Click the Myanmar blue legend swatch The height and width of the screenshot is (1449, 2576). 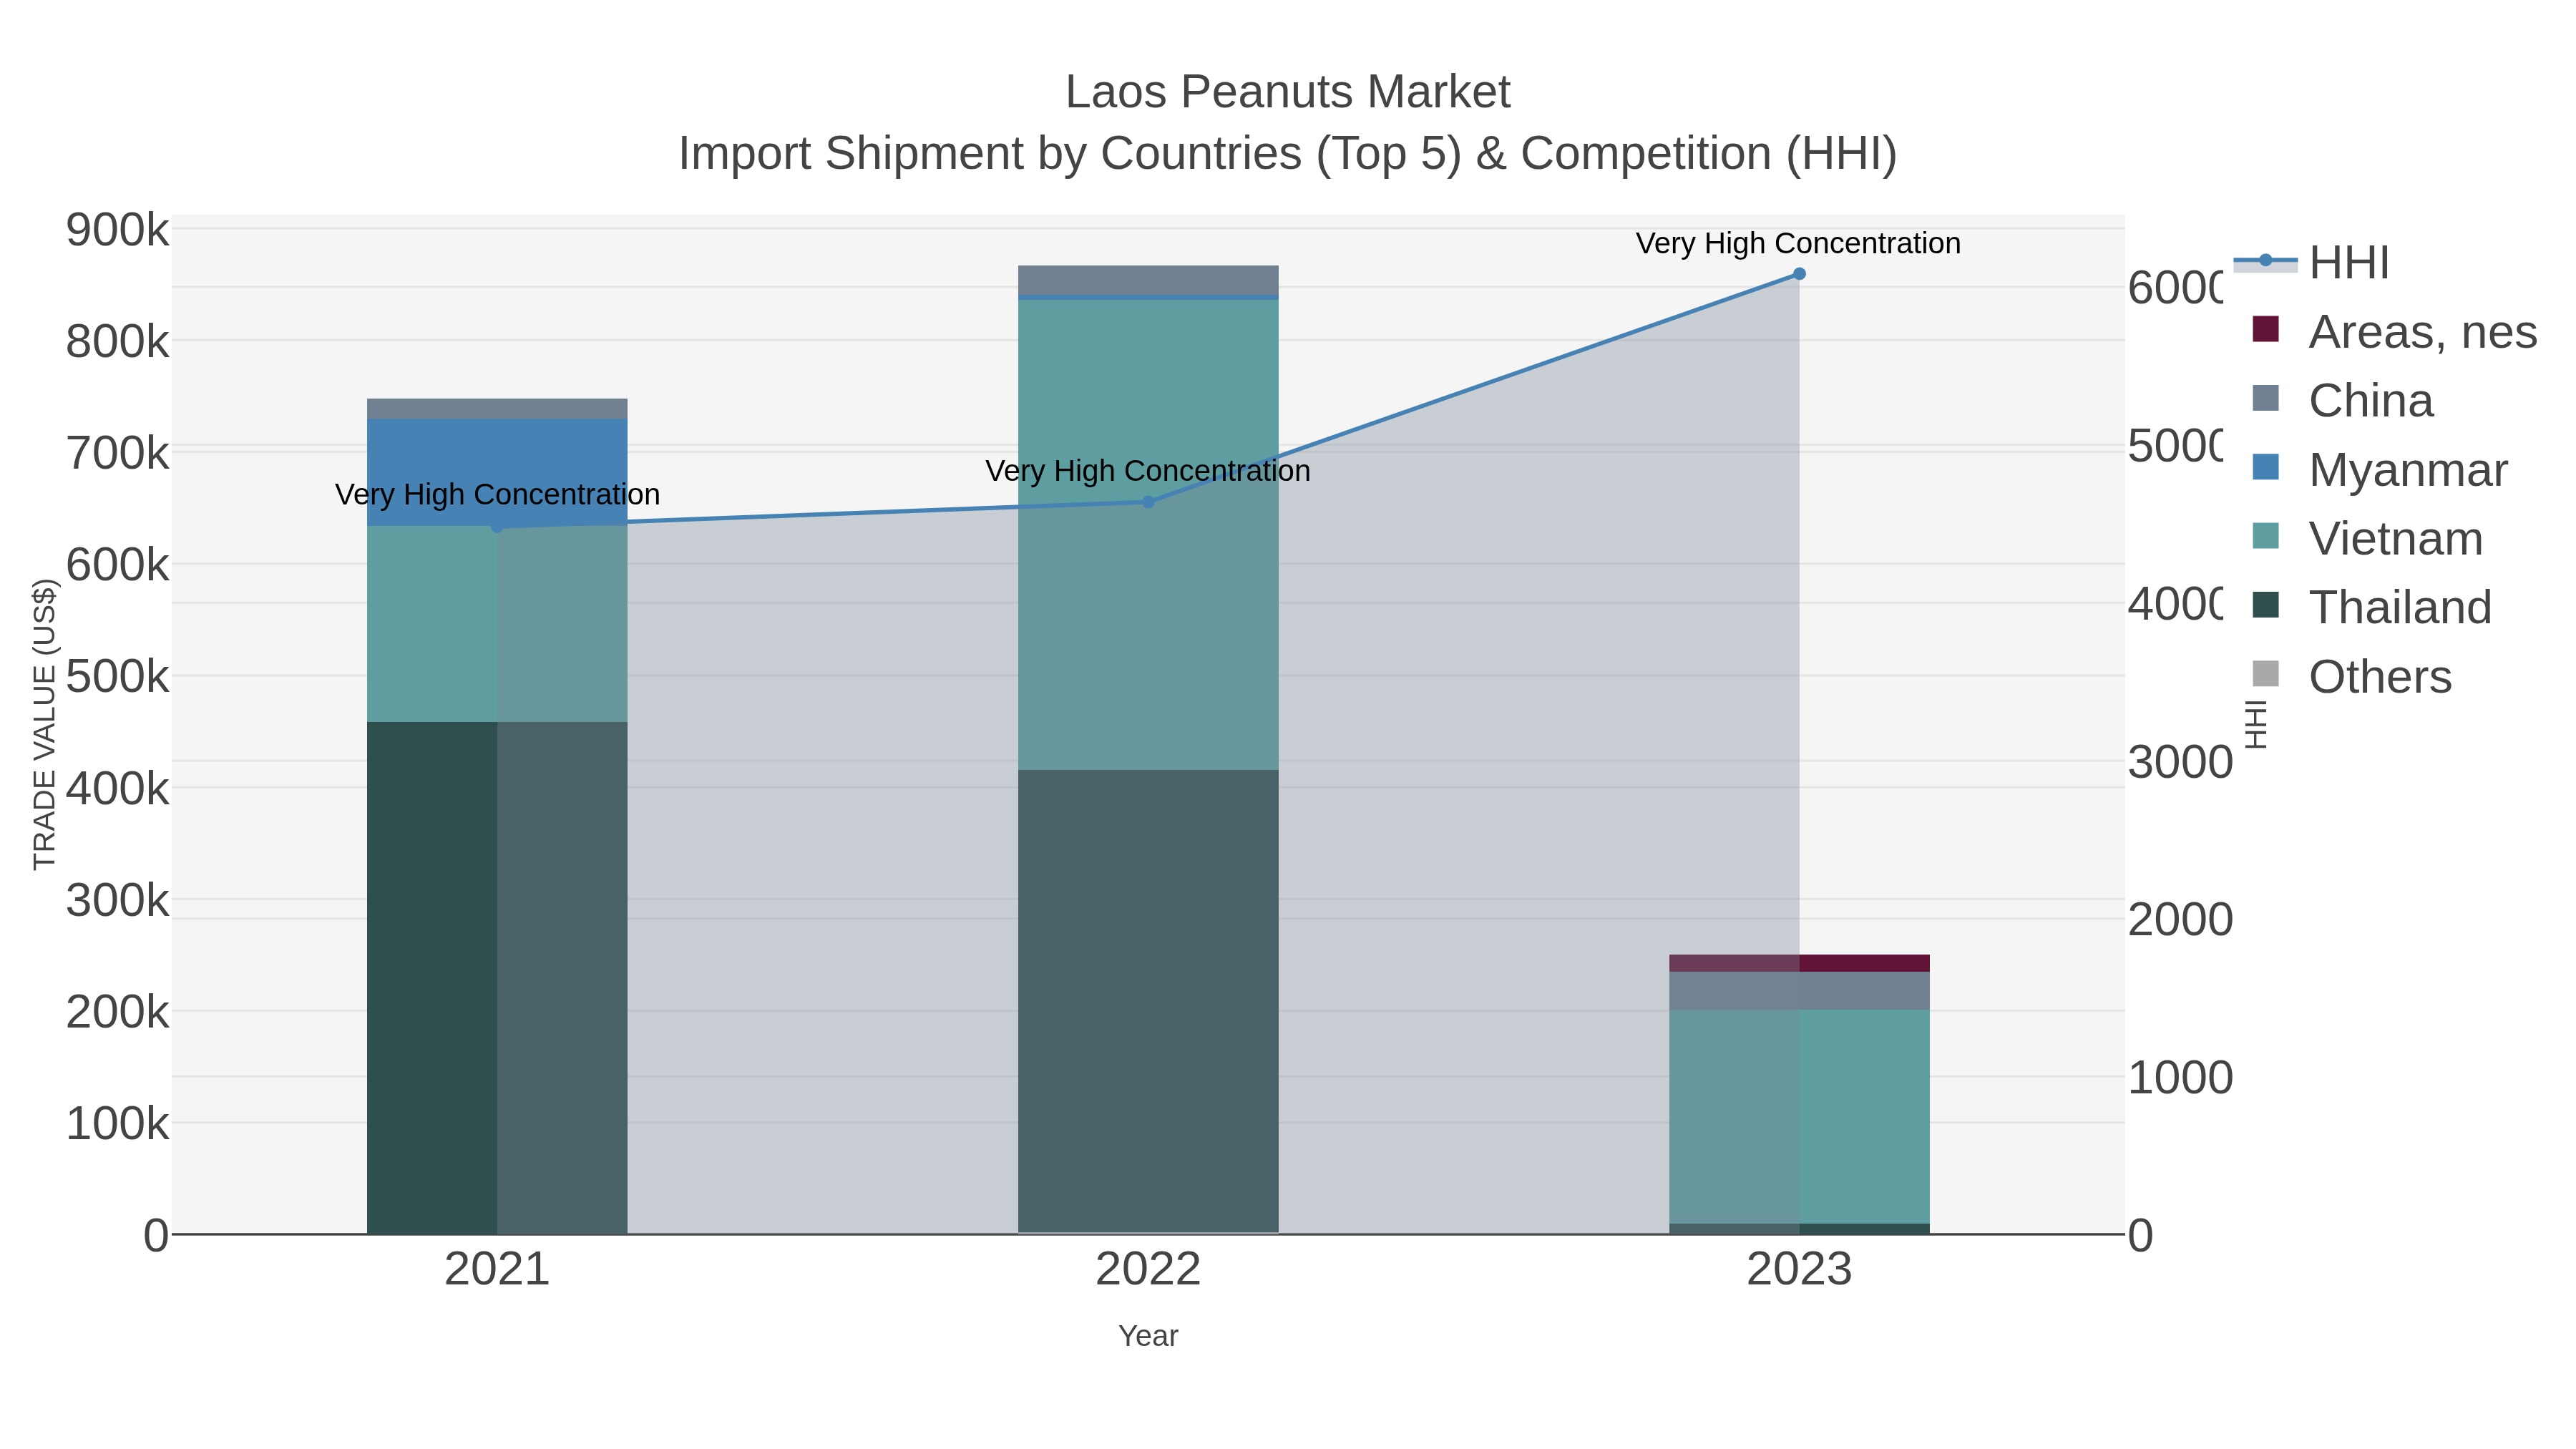point(2265,467)
